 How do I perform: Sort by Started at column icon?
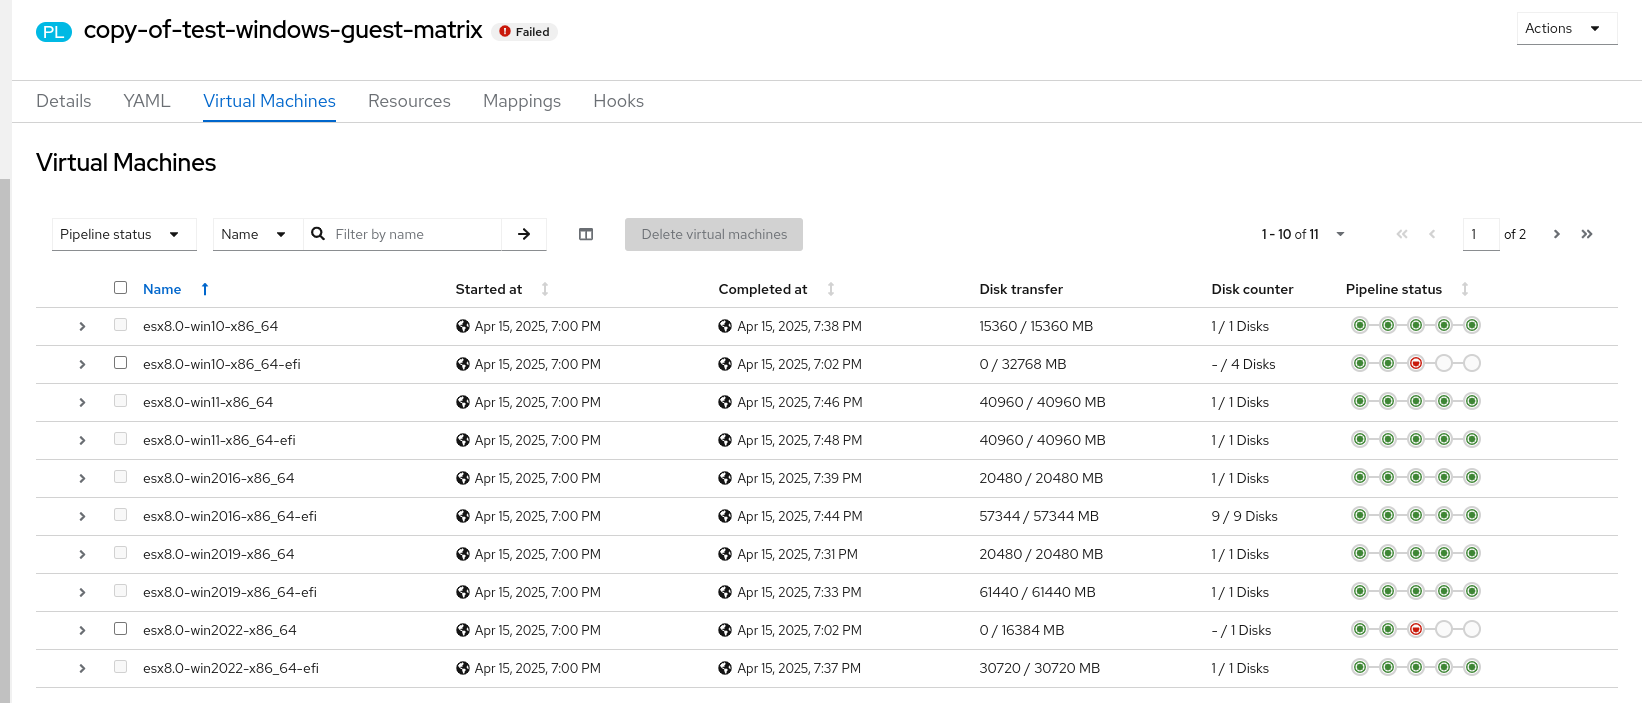pyautogui.click(x=545, y=289)
